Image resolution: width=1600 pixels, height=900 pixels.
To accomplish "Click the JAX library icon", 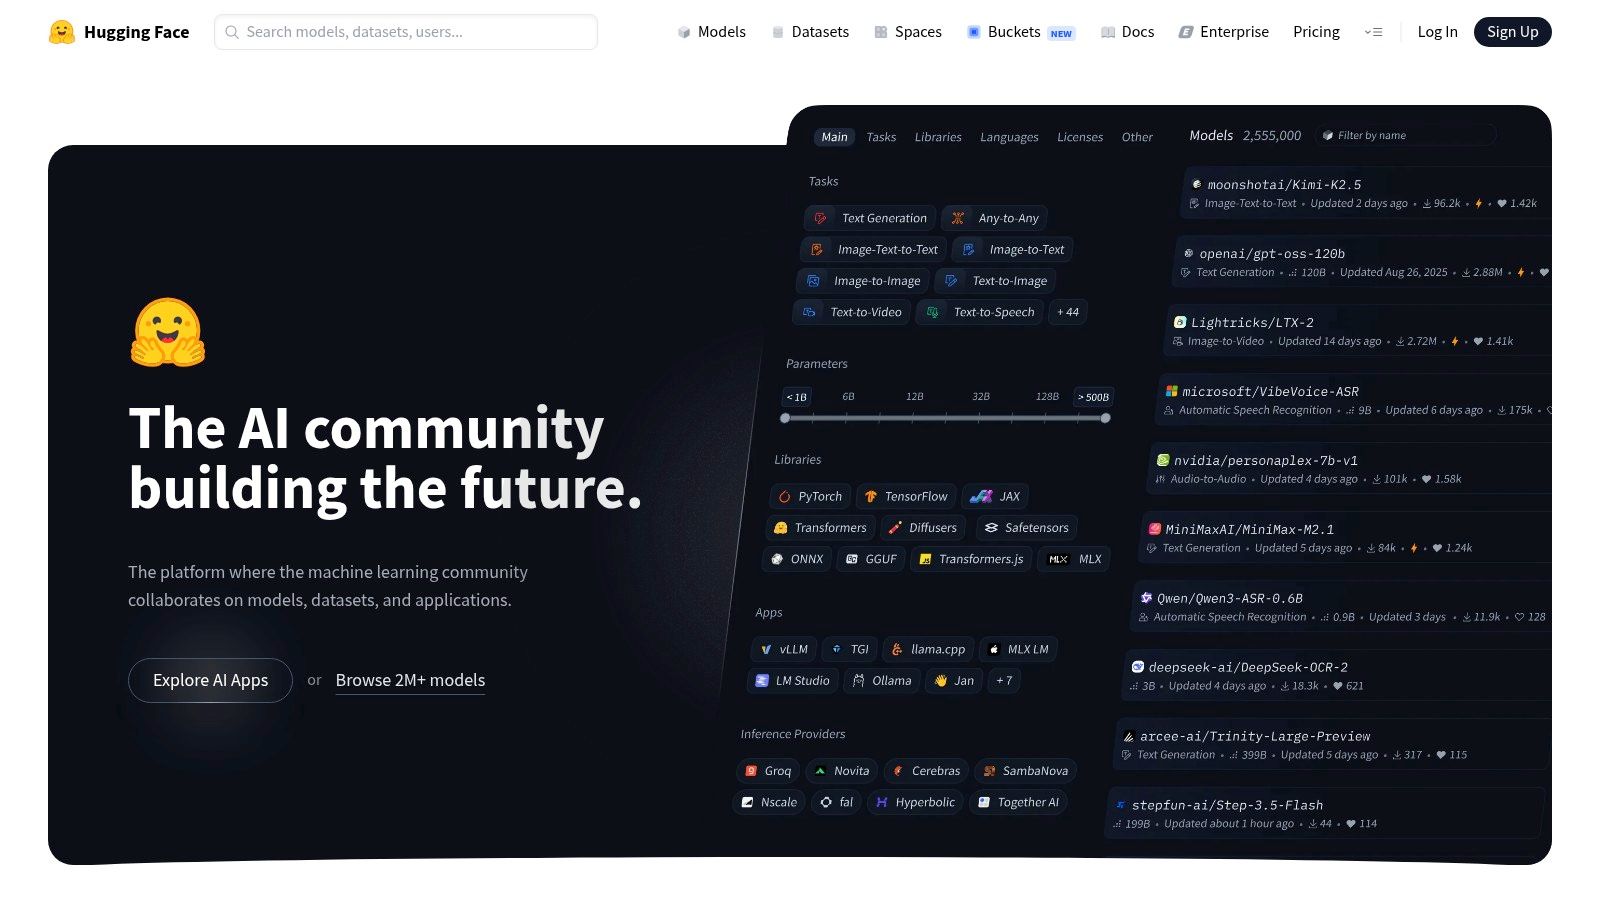I will click(x=981, y=496).
